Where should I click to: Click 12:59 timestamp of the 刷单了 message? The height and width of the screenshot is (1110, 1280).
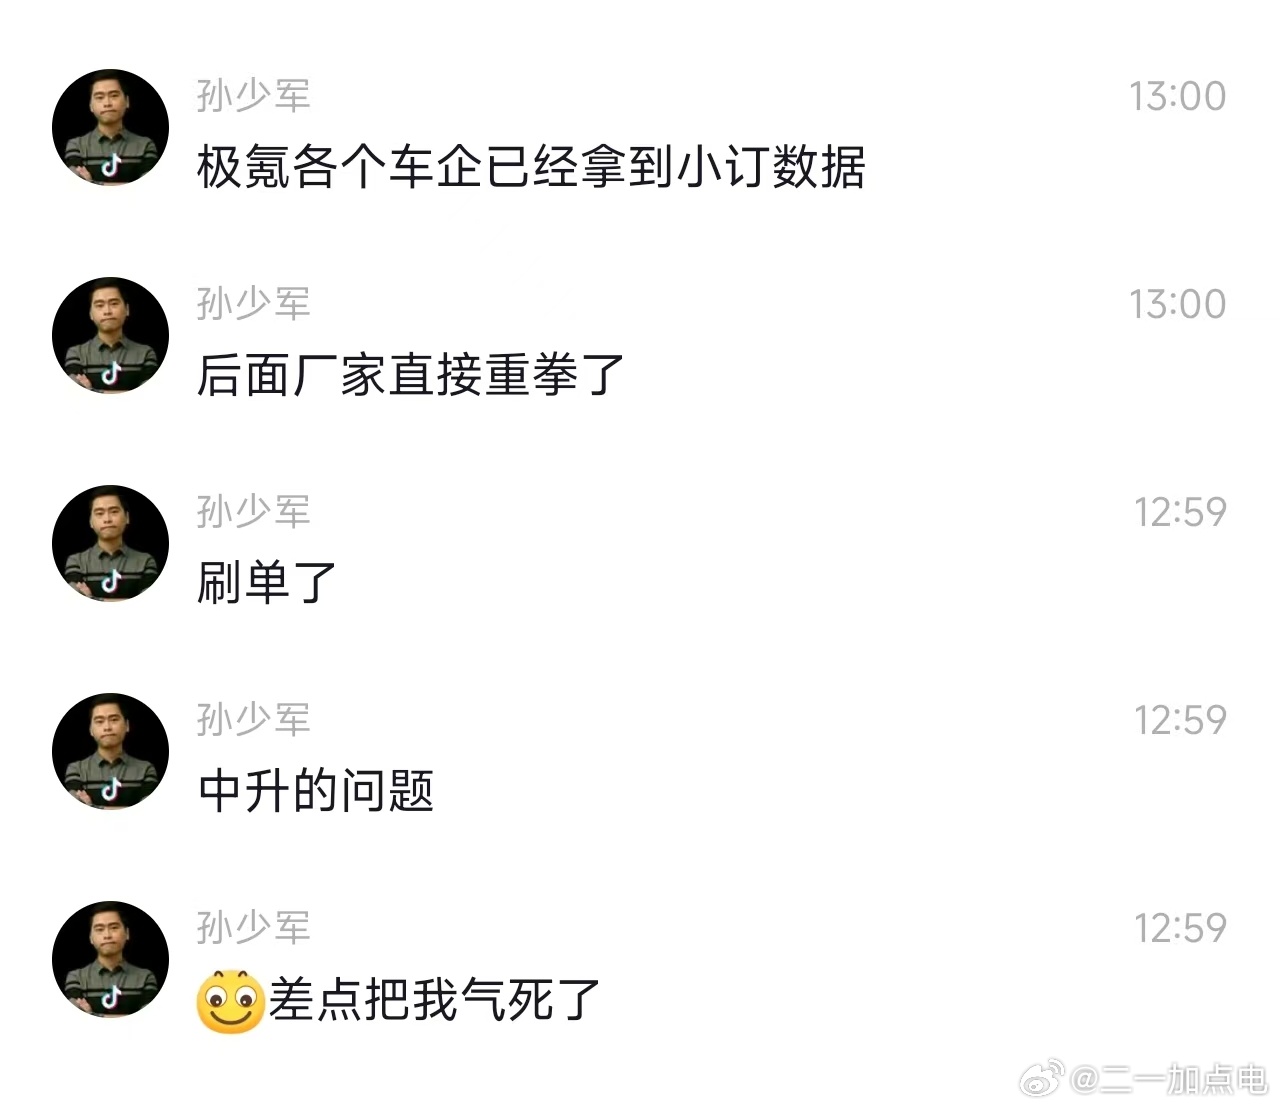[x=1180, y=512]
